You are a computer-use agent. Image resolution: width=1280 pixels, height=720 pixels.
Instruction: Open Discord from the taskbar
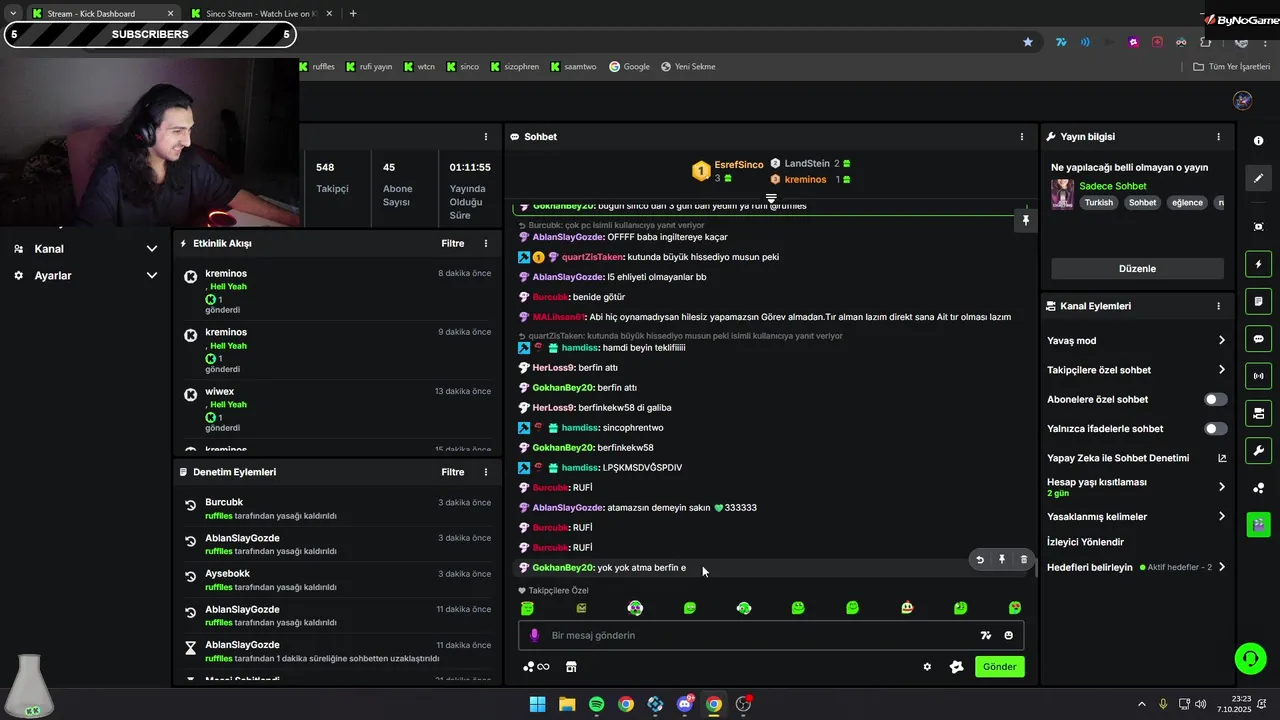pyautogui.click(x=685, y=704)
